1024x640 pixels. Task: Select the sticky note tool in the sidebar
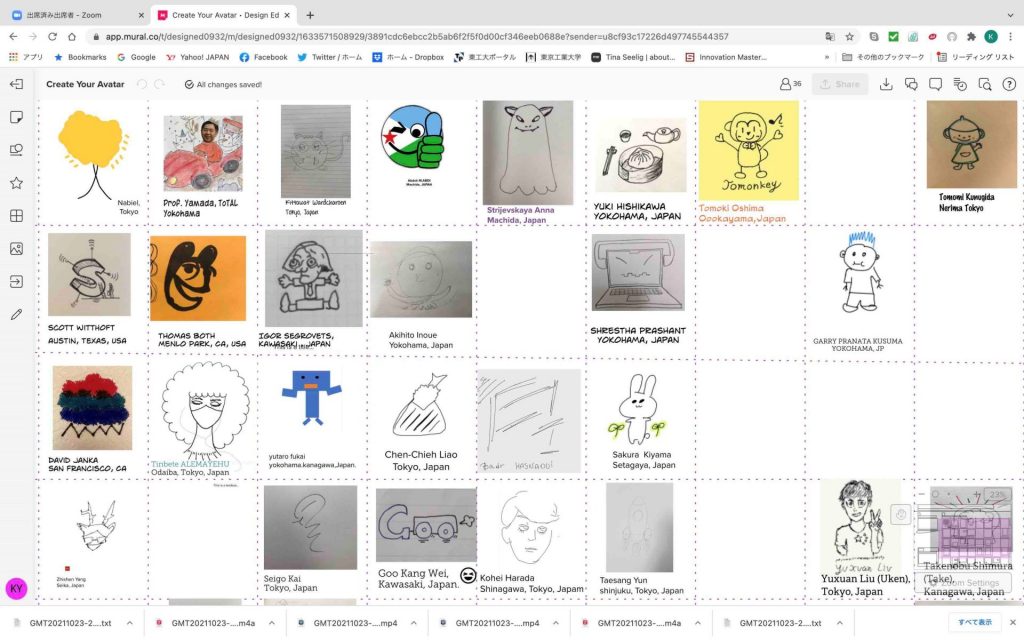[x=16, y=117]
